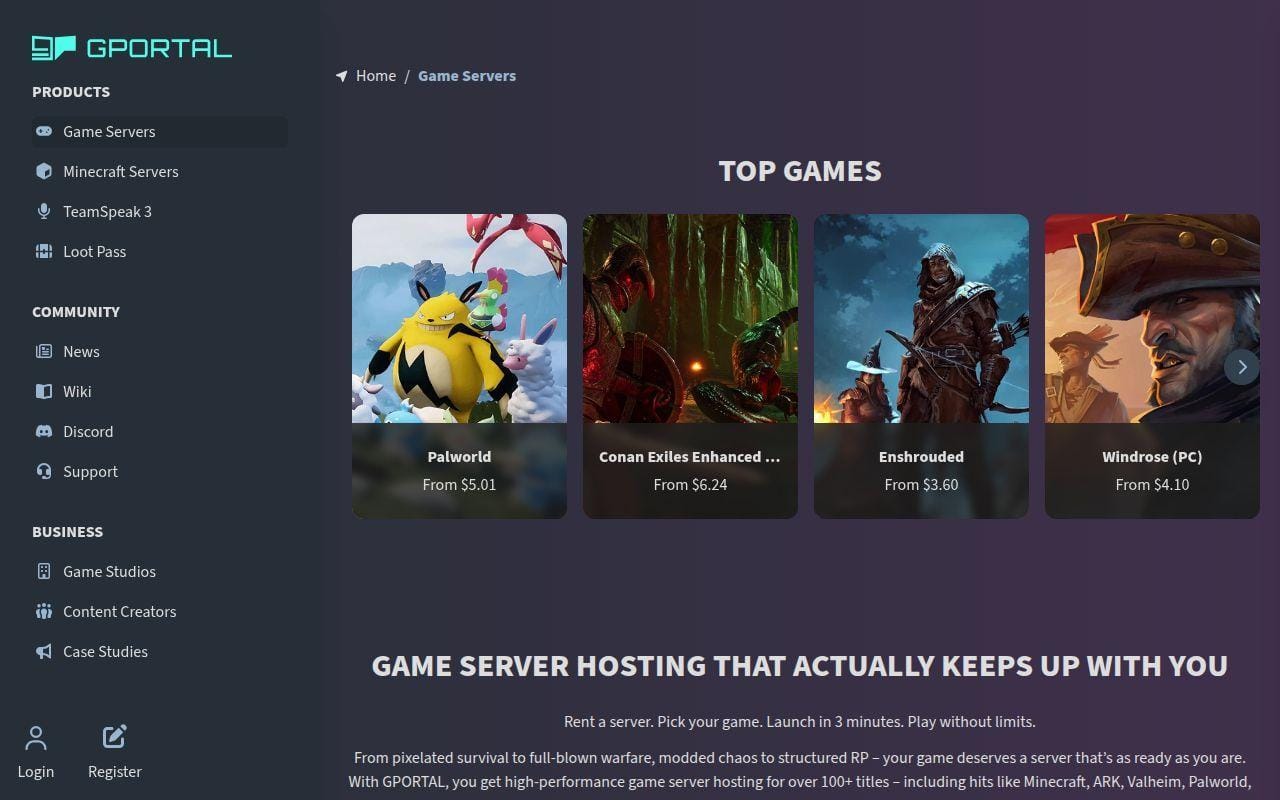
Task: Open the Palworld game card image
Action: pyautogui.click(x=459, y=318)
